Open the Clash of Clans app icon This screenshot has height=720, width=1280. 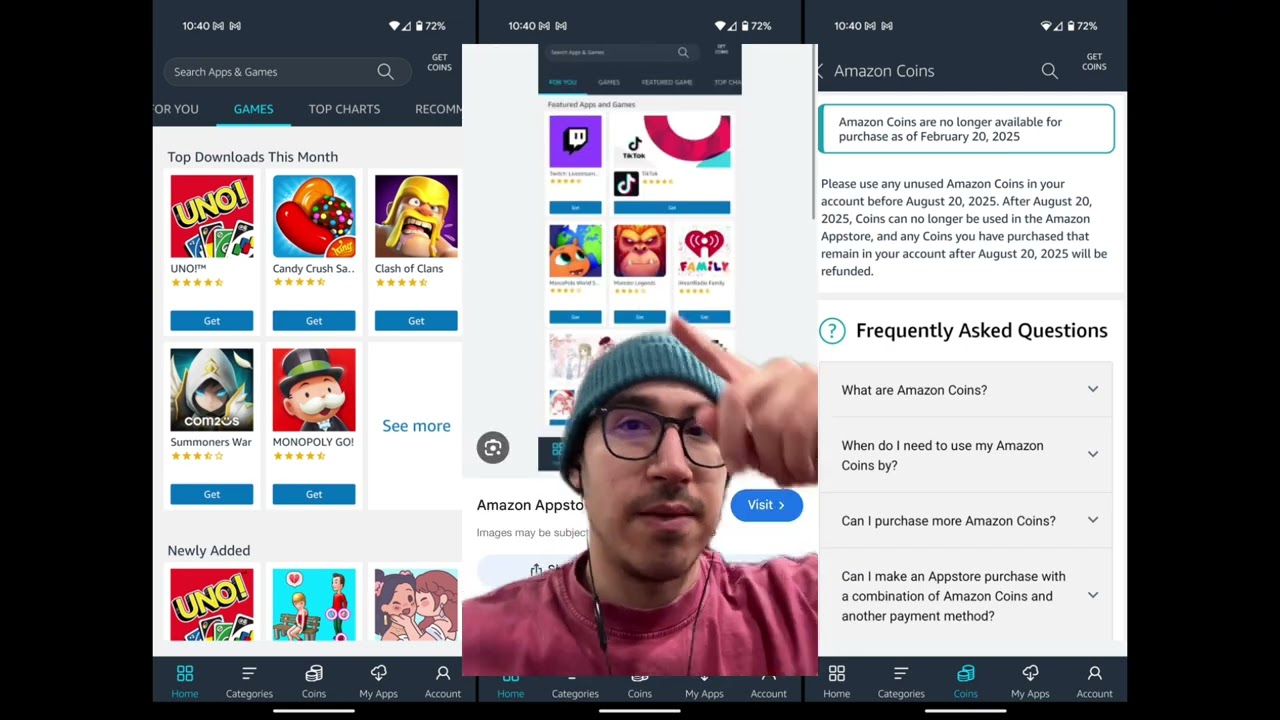416,216
